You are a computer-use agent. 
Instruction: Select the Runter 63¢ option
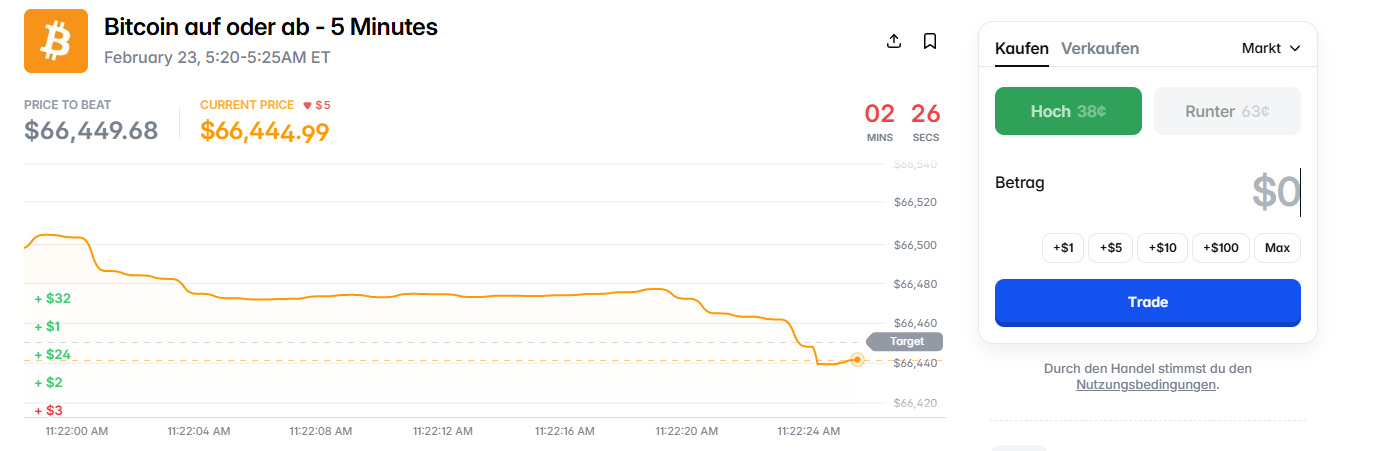pos(1227,111)
